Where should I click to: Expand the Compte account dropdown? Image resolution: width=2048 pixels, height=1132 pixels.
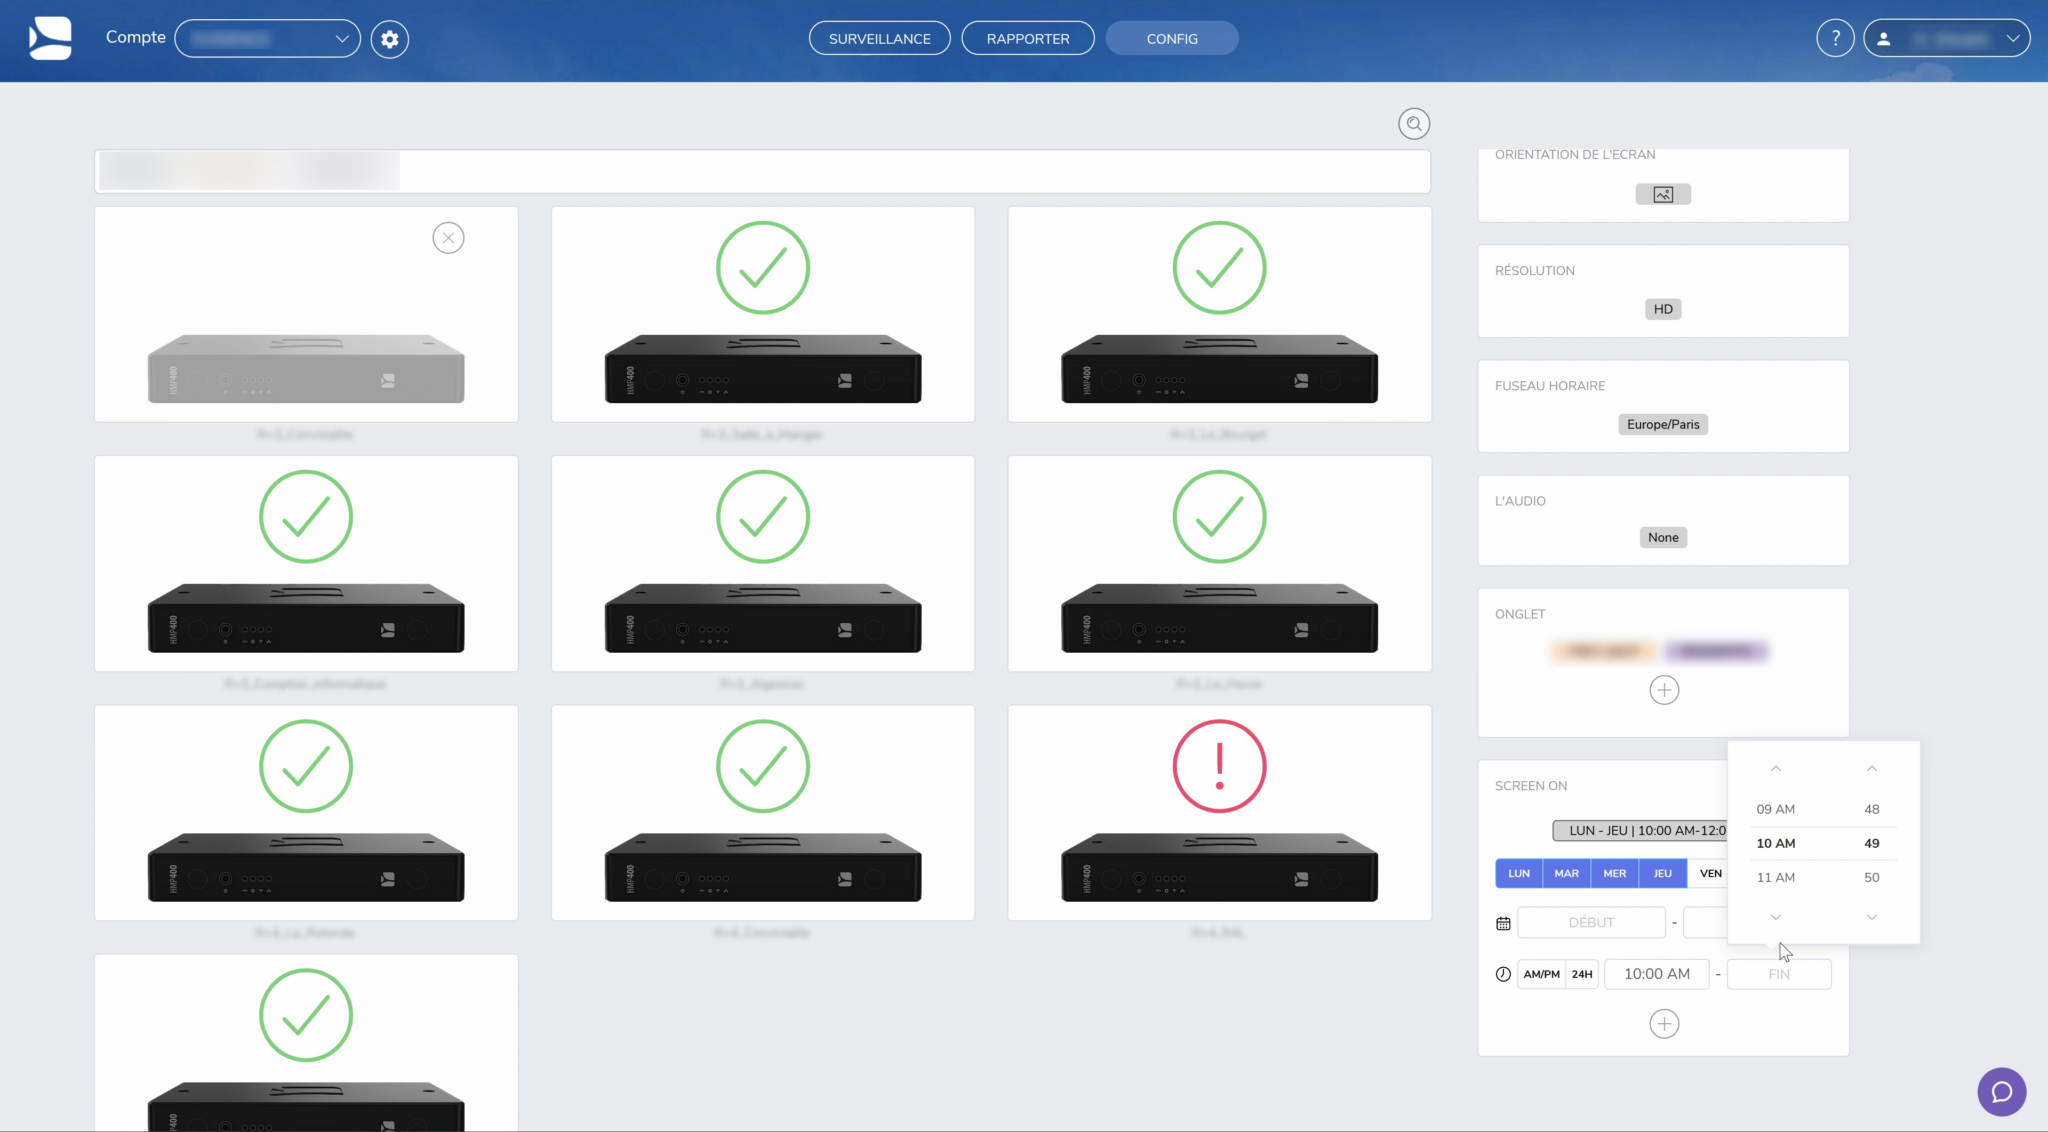point(268,39)
